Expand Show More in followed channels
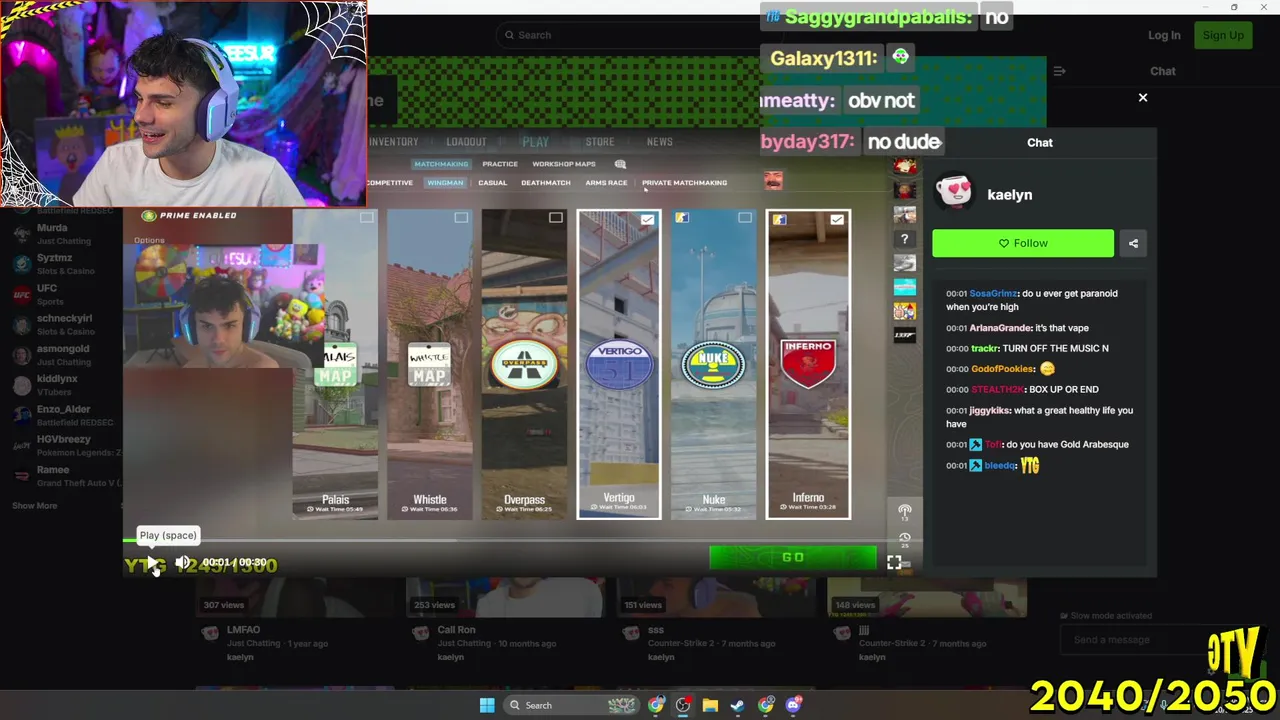1280x720 pixels. point(35,506)
